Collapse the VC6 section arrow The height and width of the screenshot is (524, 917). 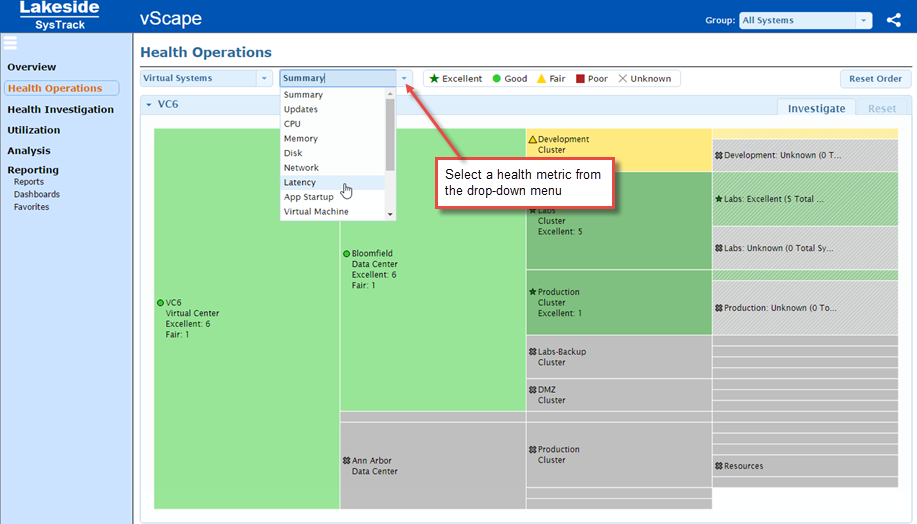pos(149,105)
